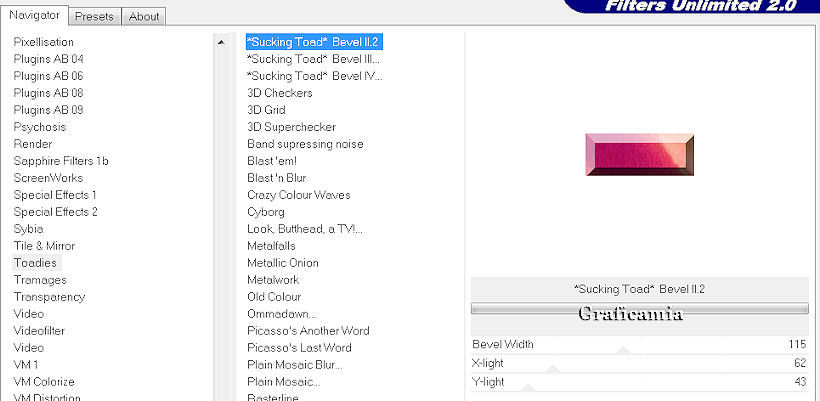Image resolution: width=820 pixels, height=401 pixels.
Task: Select Special Effects 1 category
Action: coord(55,194)
